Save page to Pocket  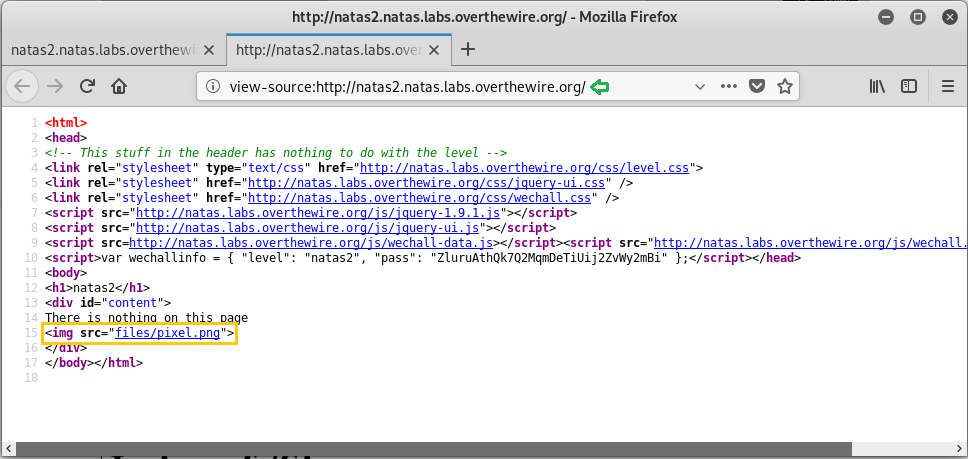pyautogui.click(x=757, y=87)
